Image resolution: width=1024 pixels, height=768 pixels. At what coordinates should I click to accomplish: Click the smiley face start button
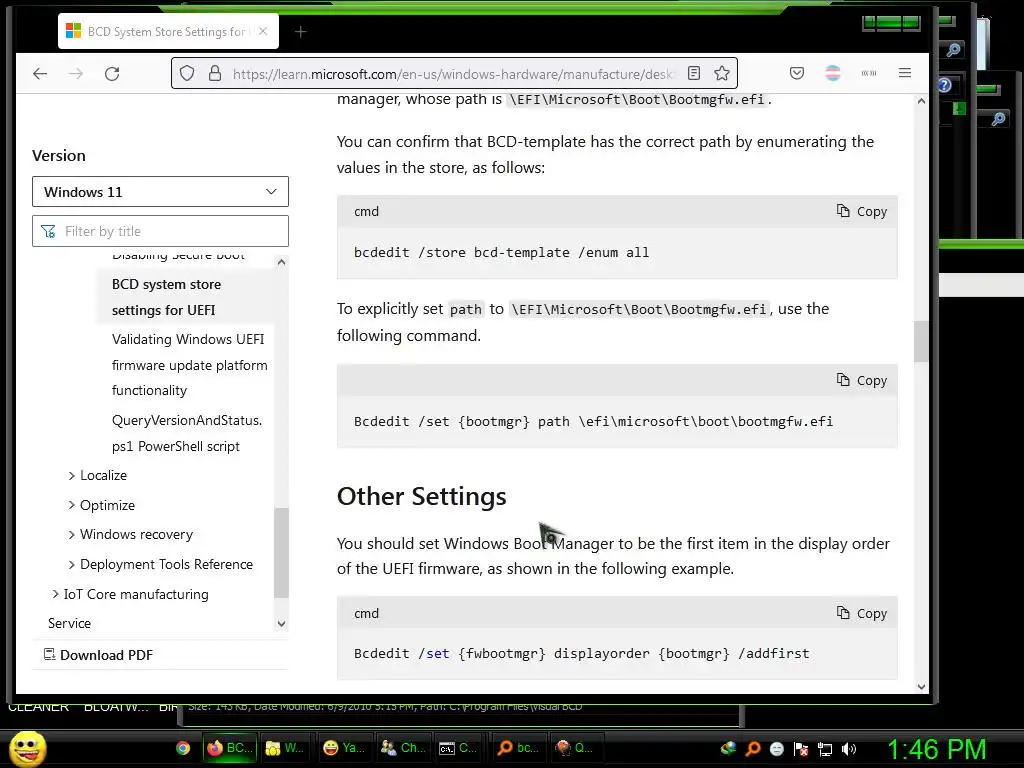click(x=27, y=749)
